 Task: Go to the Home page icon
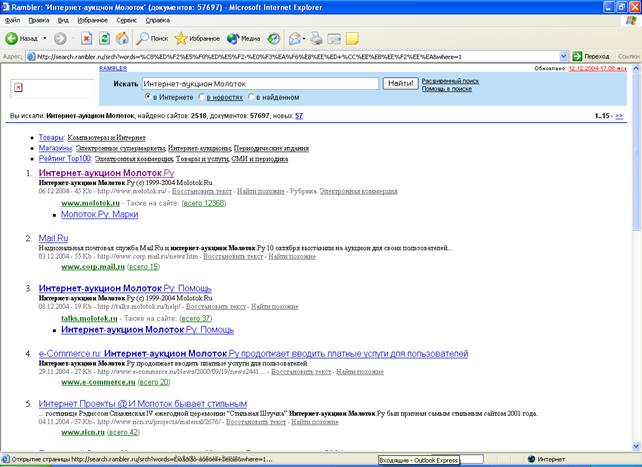click(122, 39)
